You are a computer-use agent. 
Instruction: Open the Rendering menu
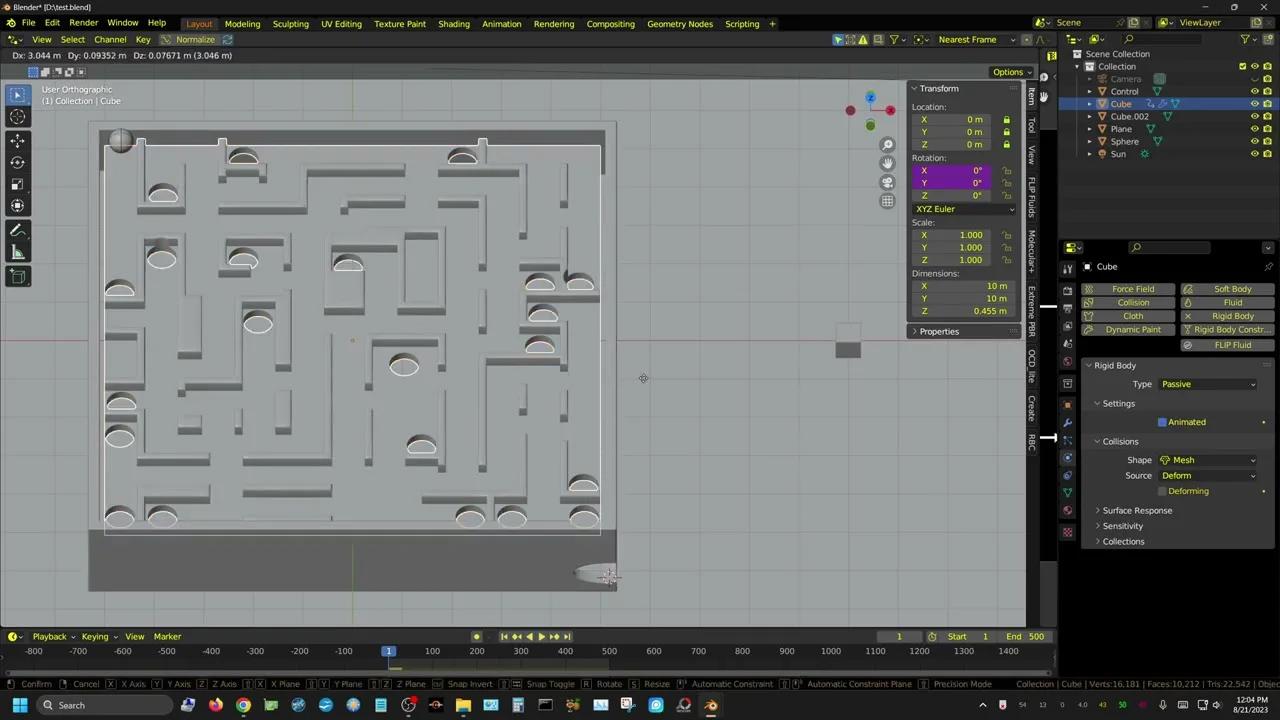click(x=554, y=23)
